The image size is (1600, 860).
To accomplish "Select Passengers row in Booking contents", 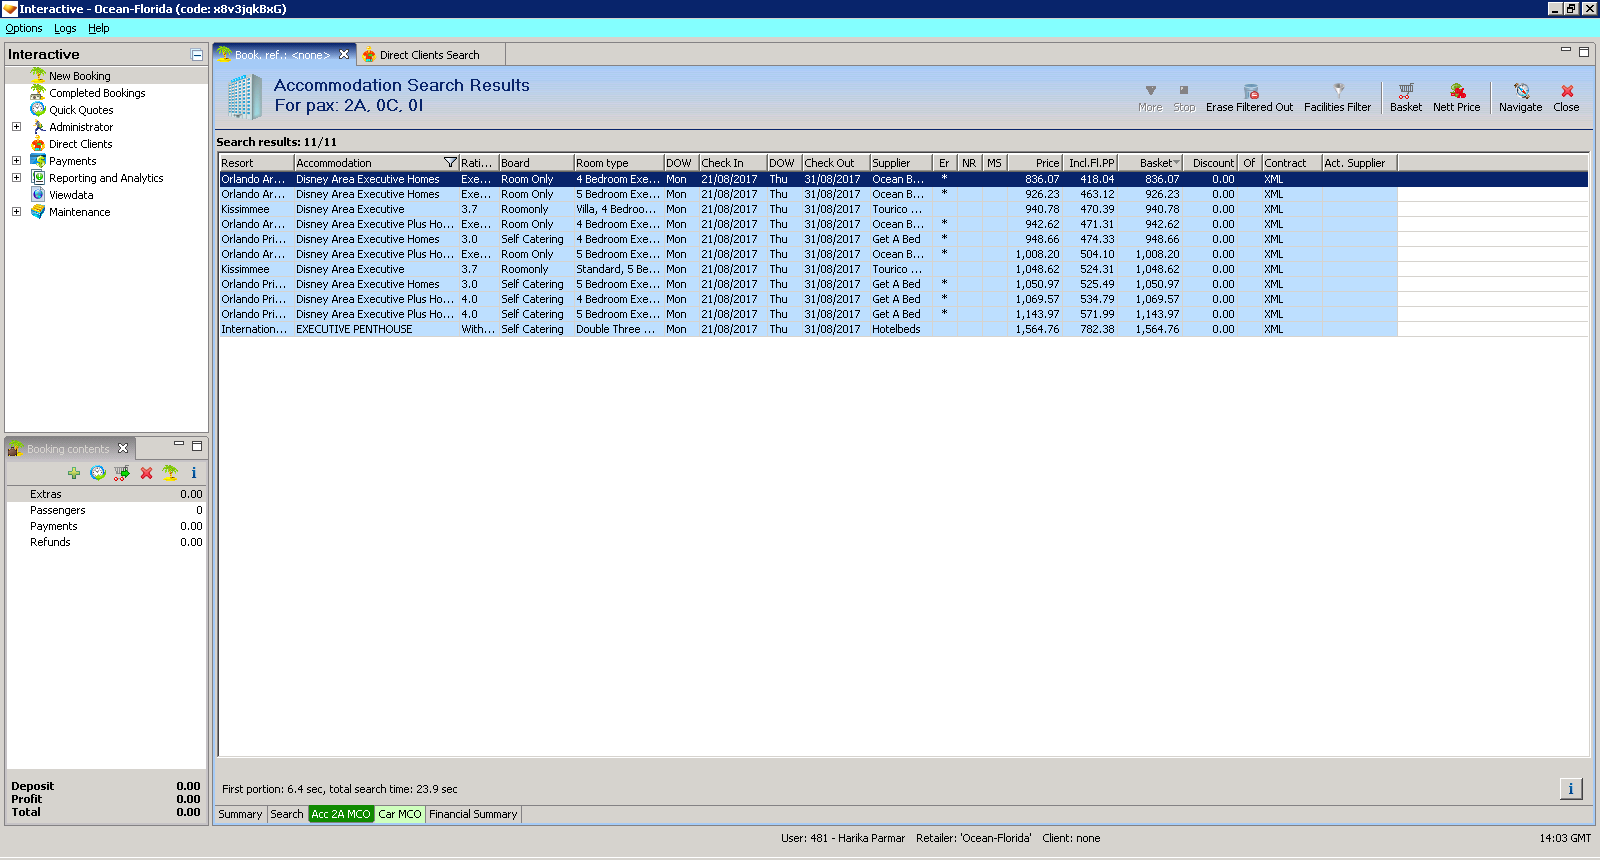I will click(x=107, y=510).
